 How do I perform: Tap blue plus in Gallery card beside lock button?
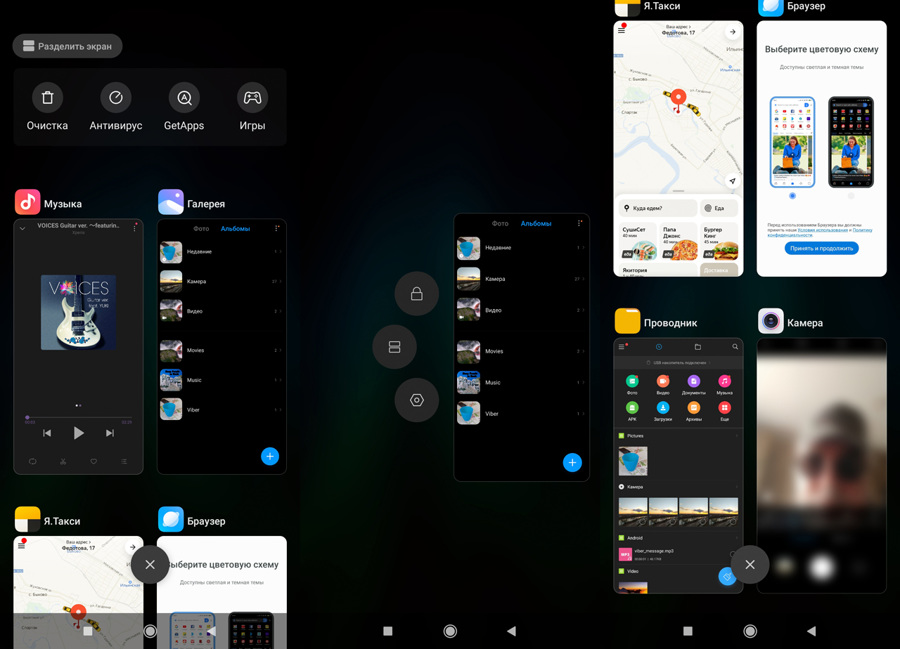572,463
